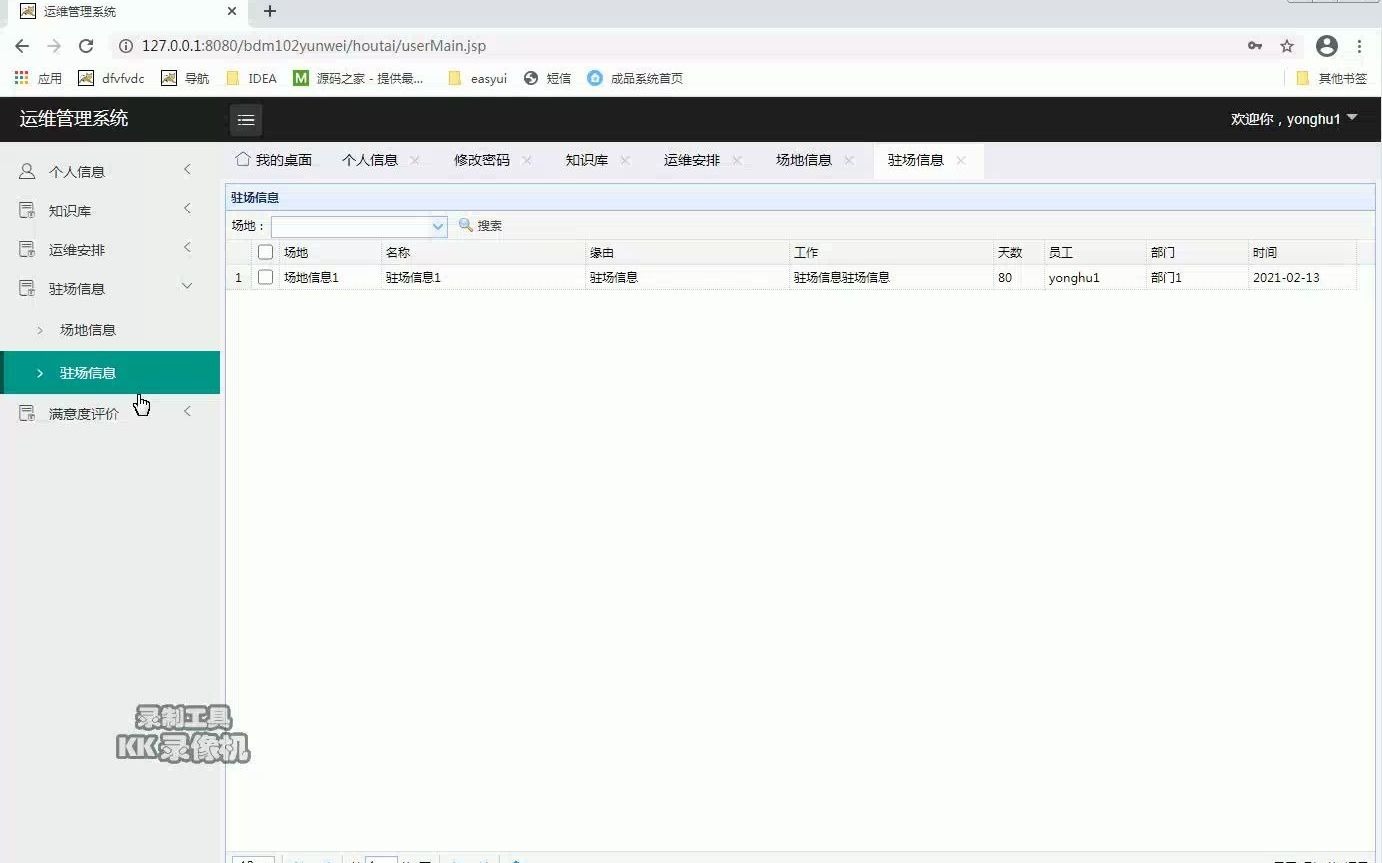Expand the 个人信息 sidebar menu
This screenshot has height=863, width=1382.
click(110, 171)
